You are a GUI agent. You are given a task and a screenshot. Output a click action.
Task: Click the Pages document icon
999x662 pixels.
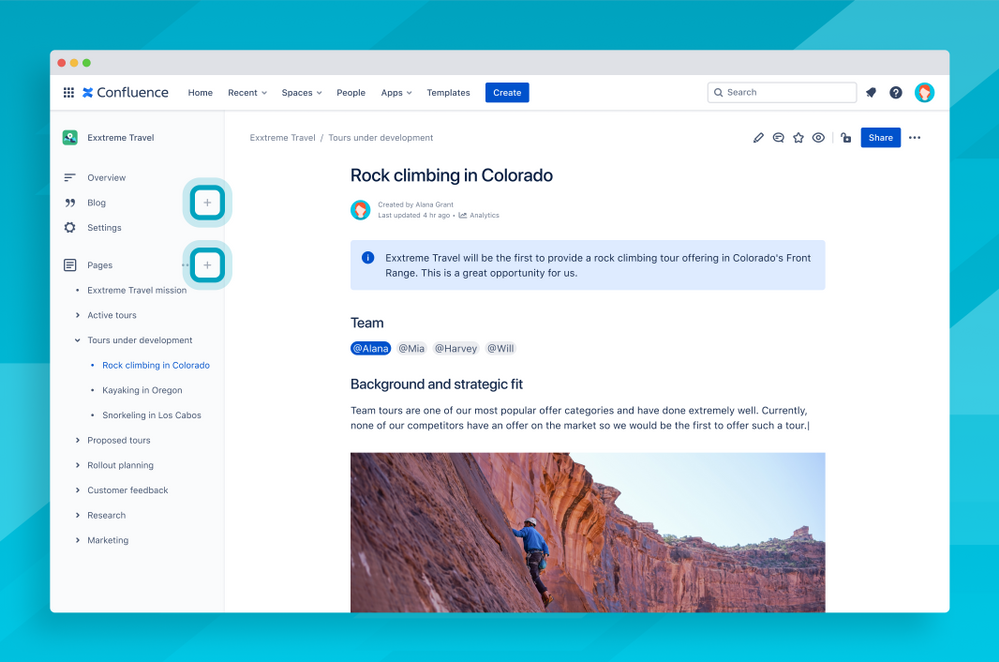pos(69,265)
